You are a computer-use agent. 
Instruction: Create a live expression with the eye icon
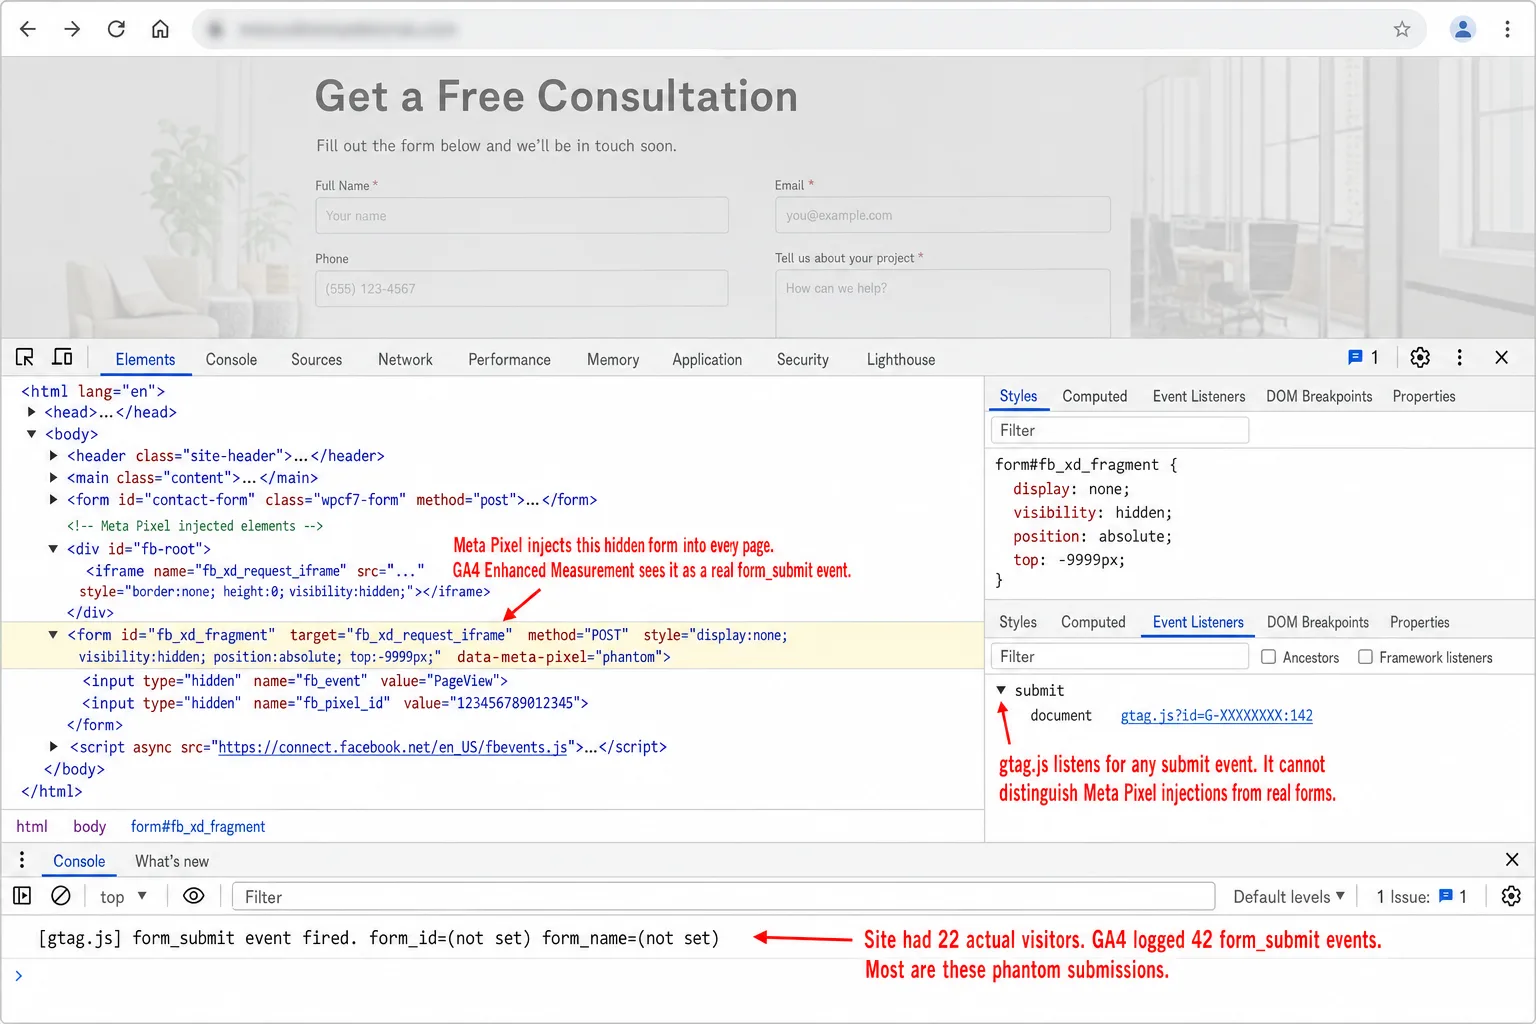(x=194, y=896)
